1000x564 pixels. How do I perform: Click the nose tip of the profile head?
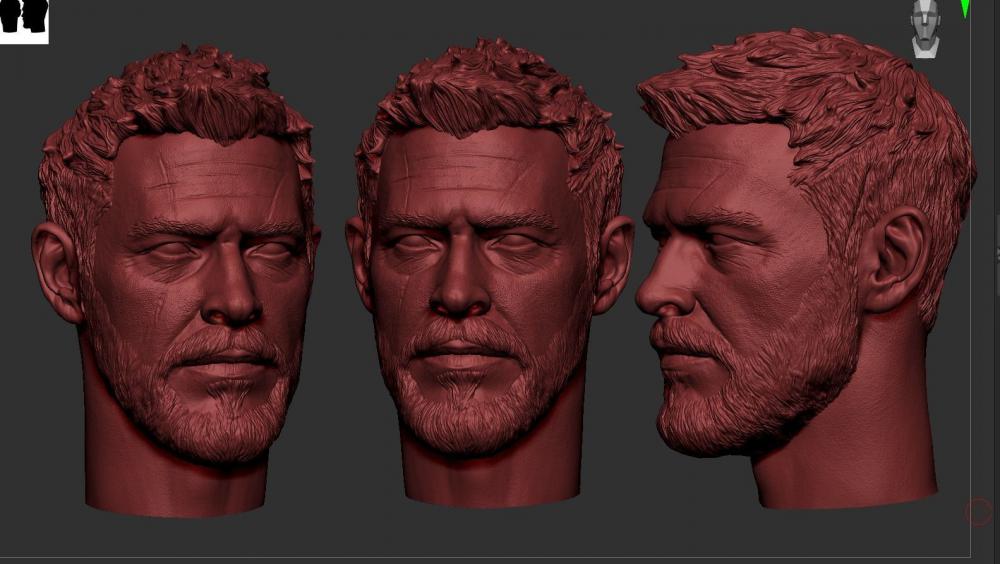(x=644, y=300)
